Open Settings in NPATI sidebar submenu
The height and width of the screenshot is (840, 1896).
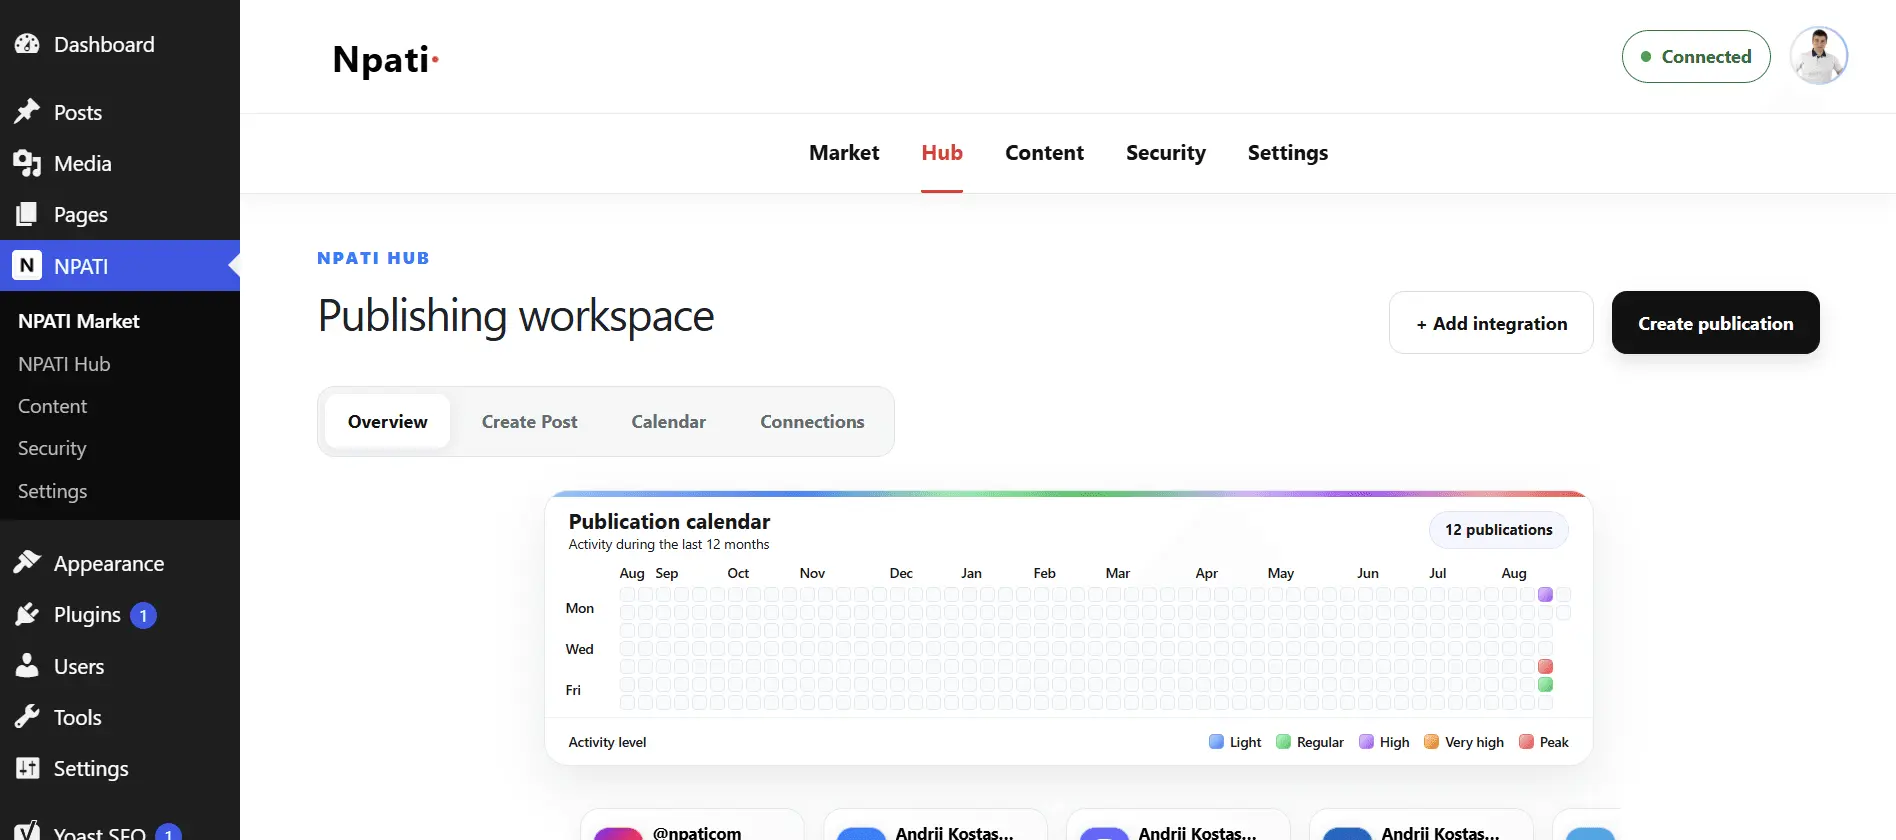point(52,491)
